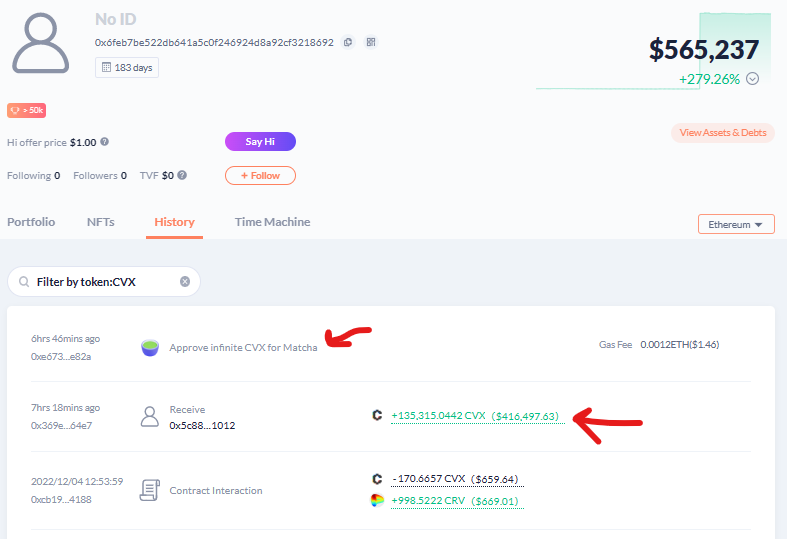Screen dimensions: 787x539
Task: Click the search magnifier icon in filter
Action: click(x=24, y=282)
